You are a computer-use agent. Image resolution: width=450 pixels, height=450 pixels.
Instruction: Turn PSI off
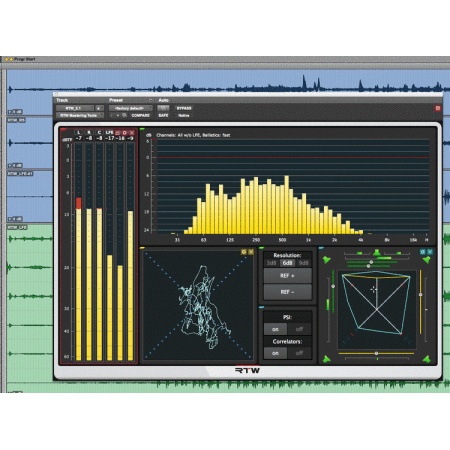299,329
